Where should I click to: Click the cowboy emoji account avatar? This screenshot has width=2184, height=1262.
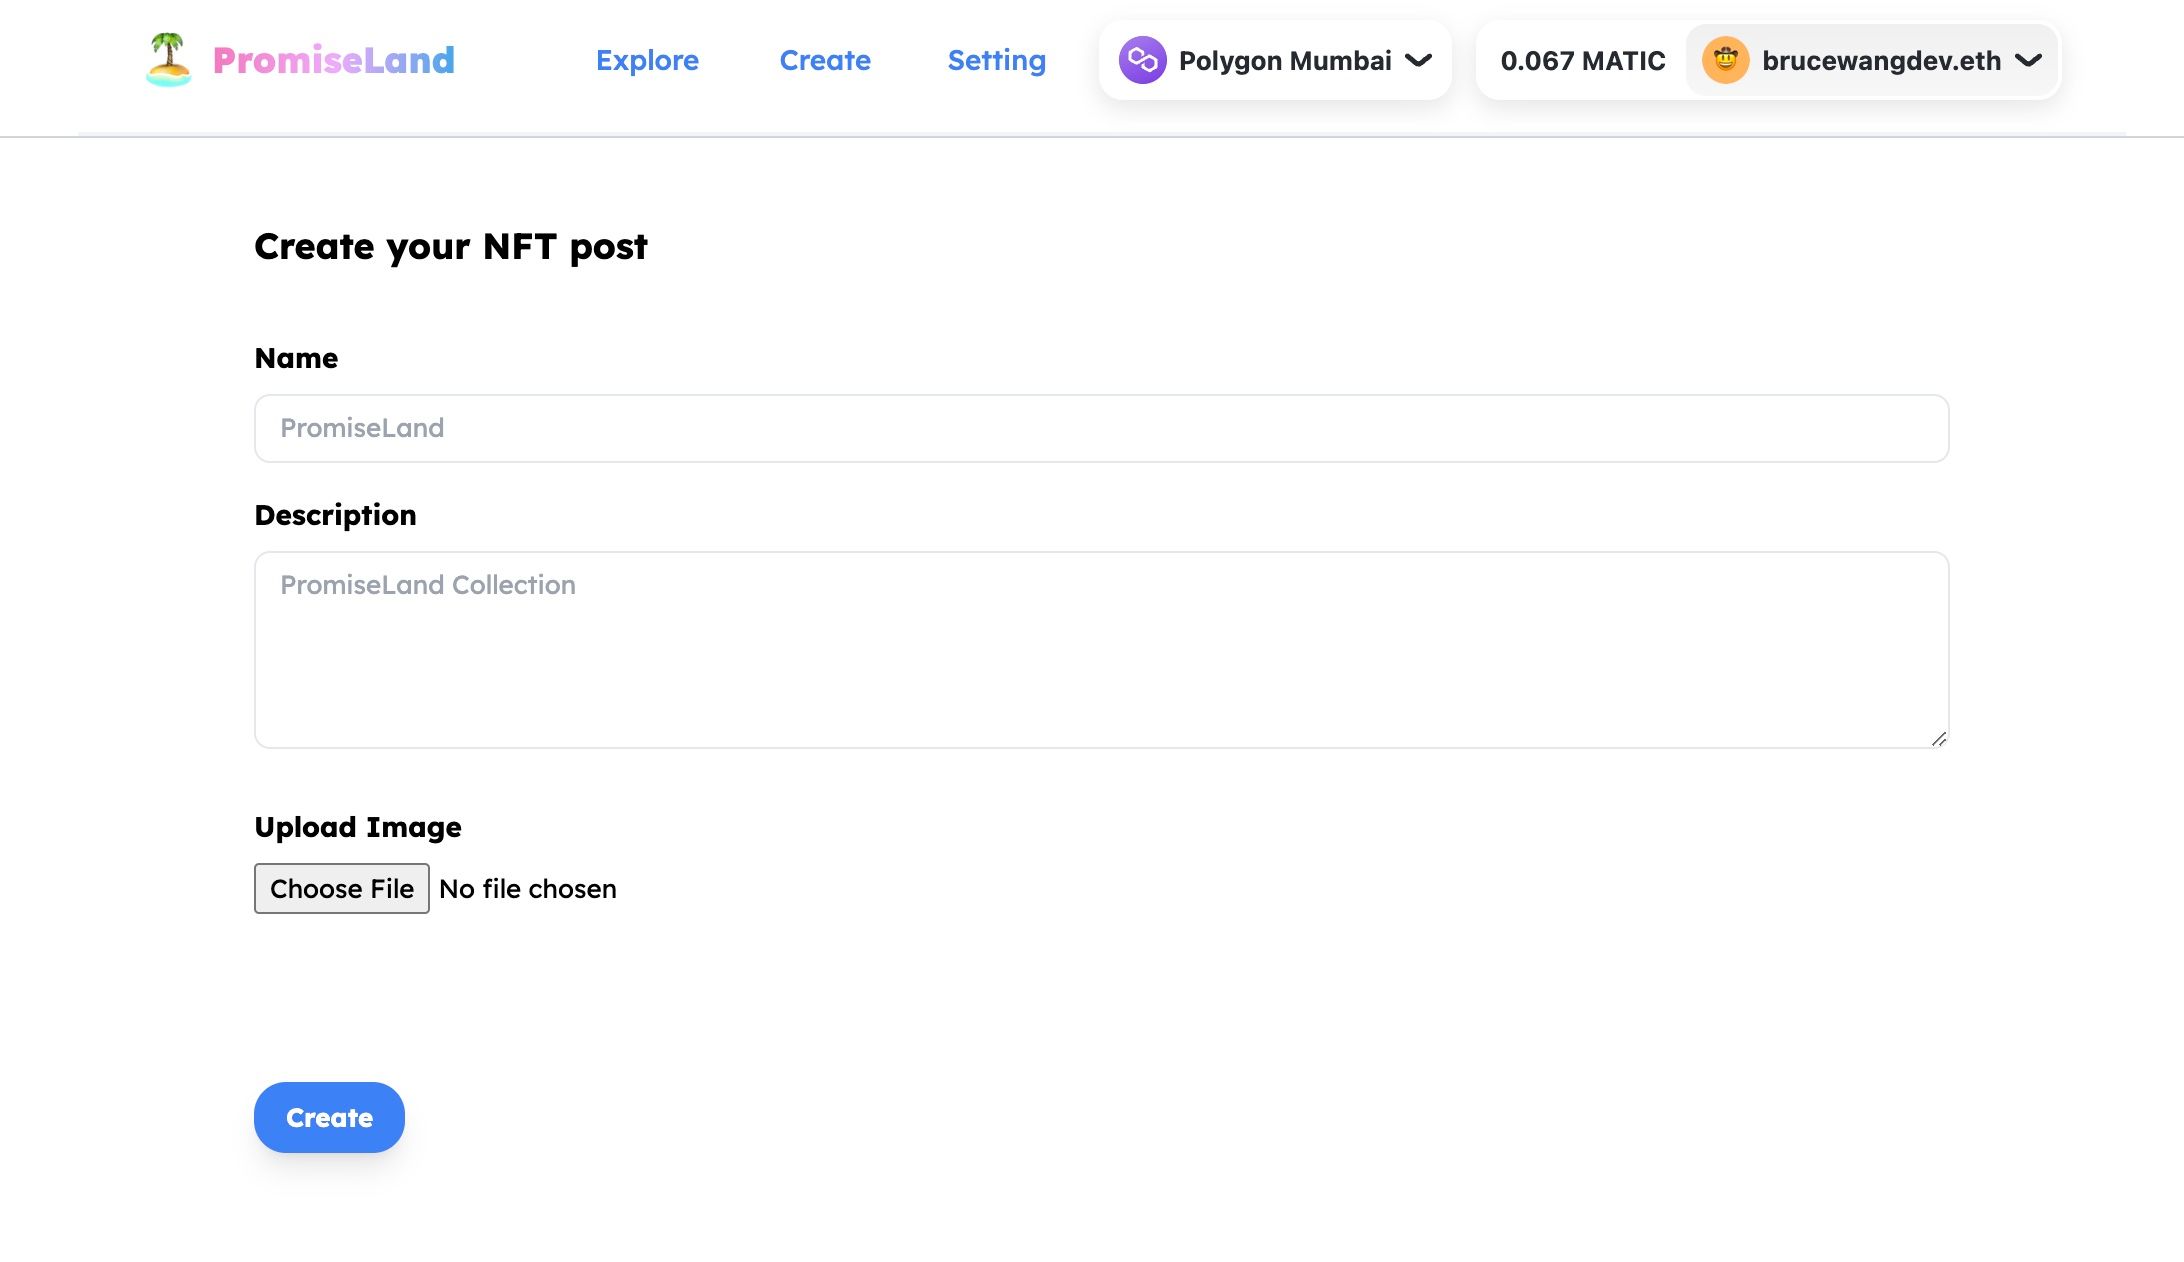[x=1726, y=60]
